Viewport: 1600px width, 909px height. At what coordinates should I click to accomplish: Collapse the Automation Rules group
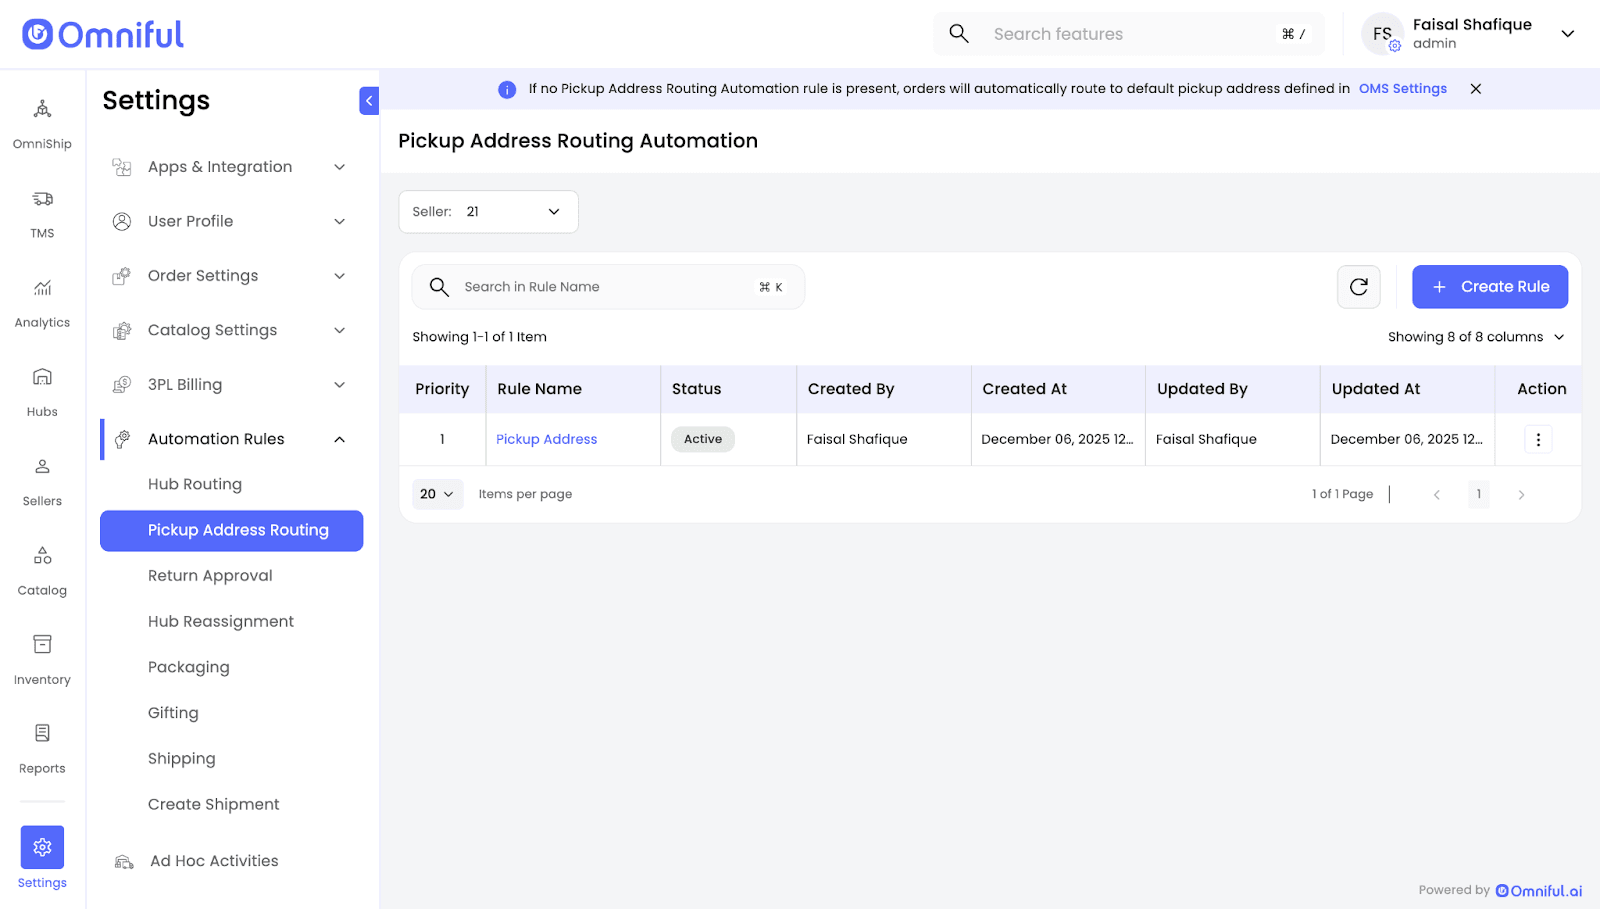(x=339, y=439)
